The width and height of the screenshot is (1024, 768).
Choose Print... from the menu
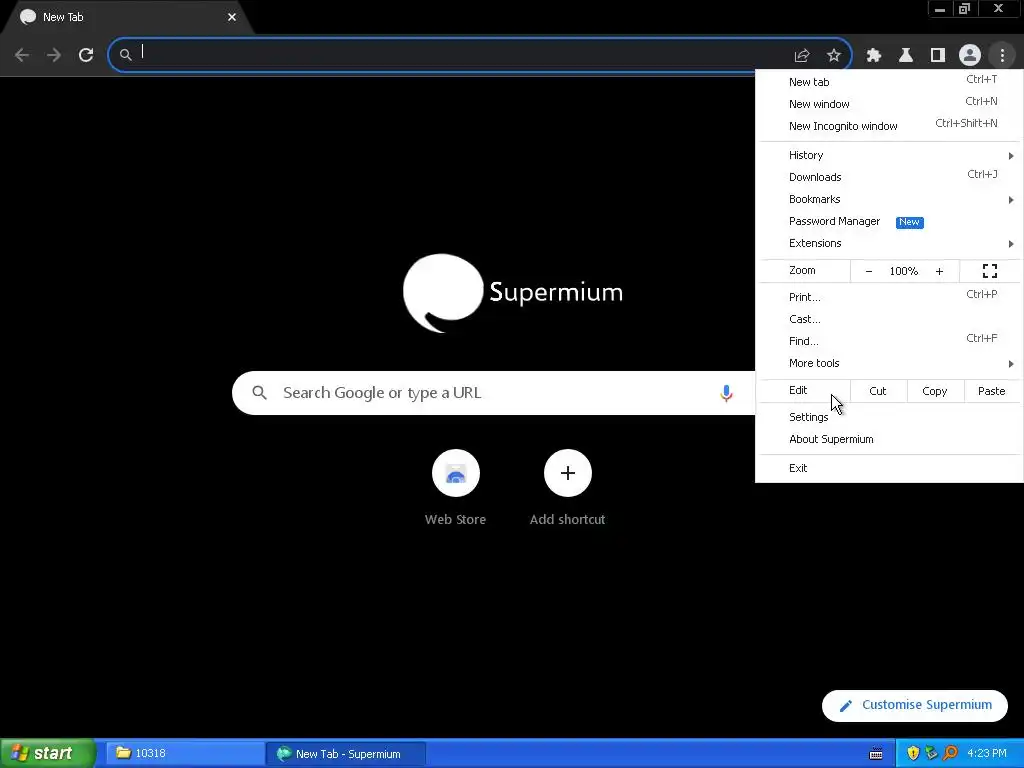[889, 297]
